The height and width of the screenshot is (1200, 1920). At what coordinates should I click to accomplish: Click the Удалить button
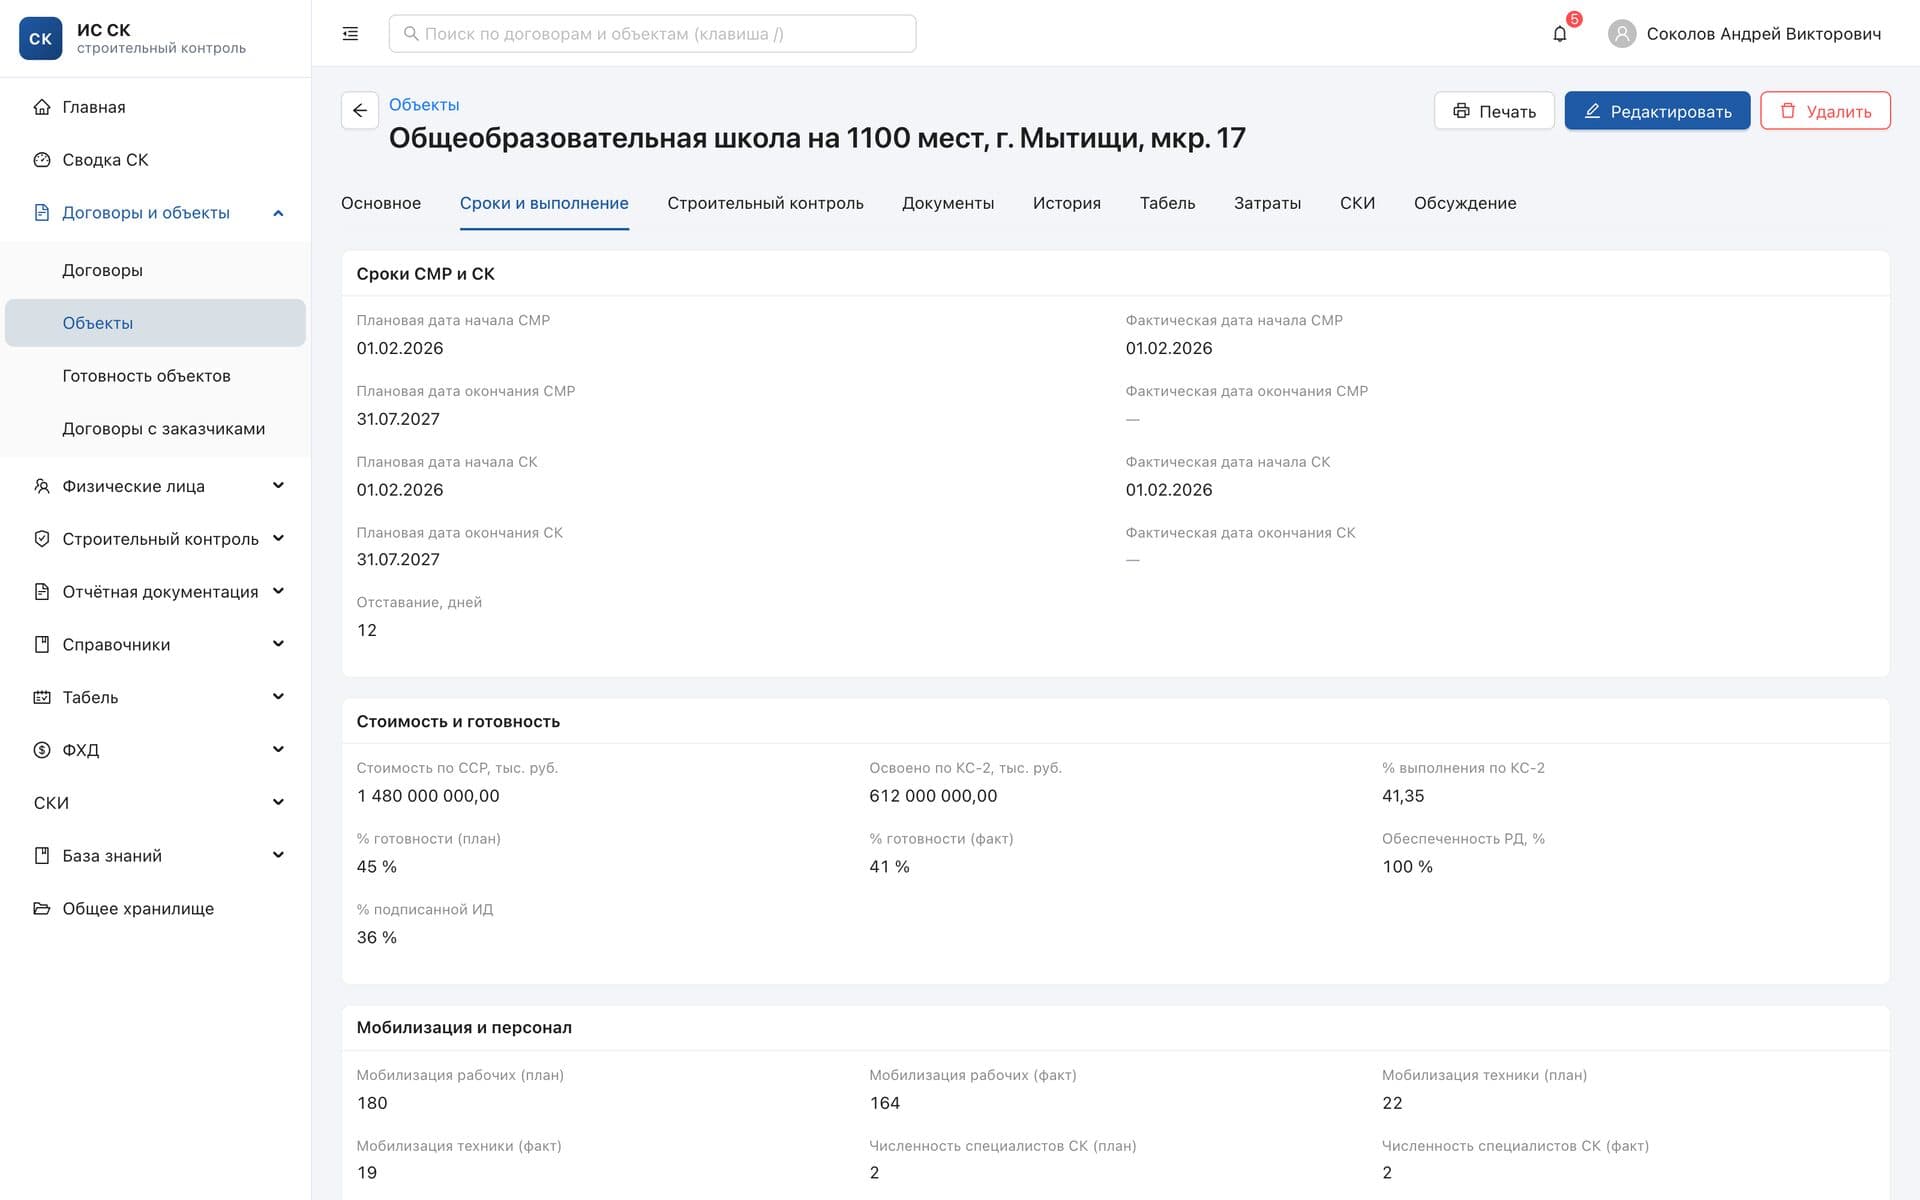(x=1825, y=111)
